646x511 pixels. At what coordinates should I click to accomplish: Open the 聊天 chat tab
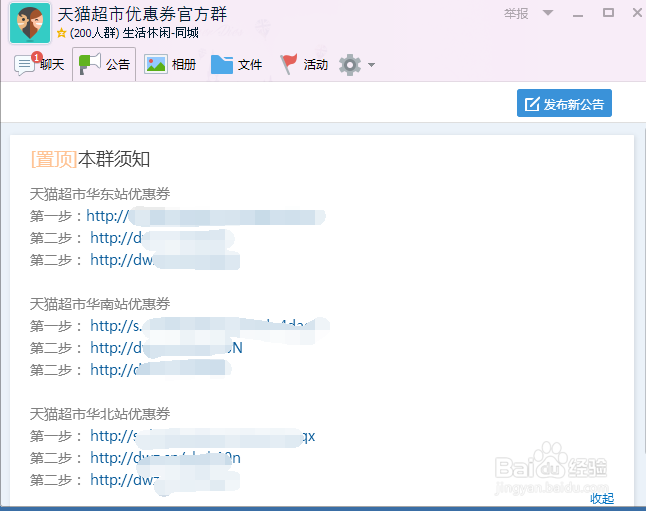coord(40,64)
